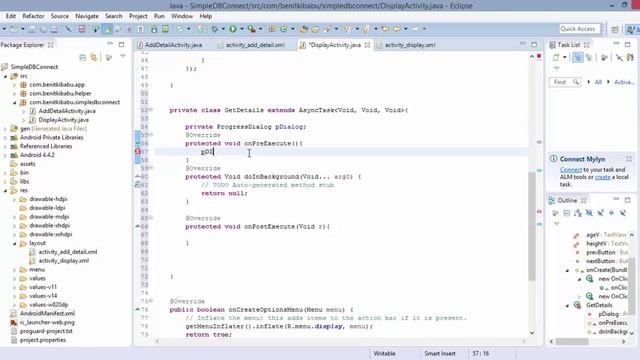Click the error marker on line 57

click(138, 151)
